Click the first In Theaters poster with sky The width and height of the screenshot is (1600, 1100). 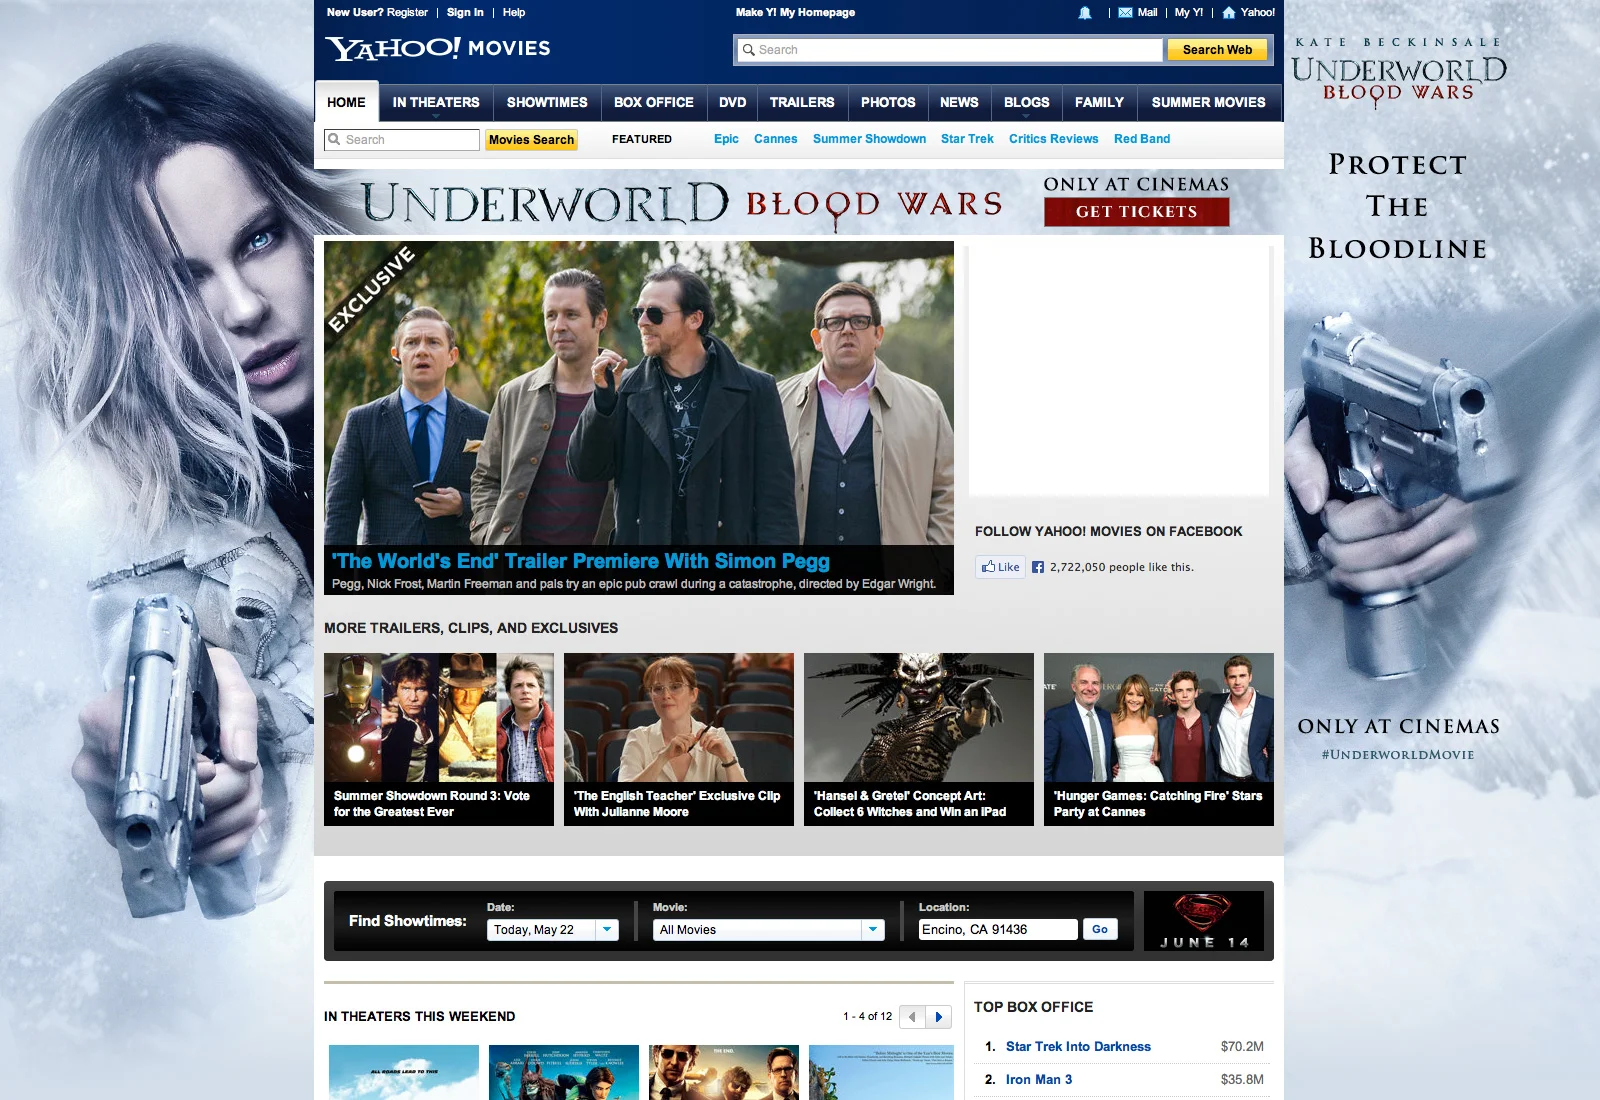(x=404, y=1072)
